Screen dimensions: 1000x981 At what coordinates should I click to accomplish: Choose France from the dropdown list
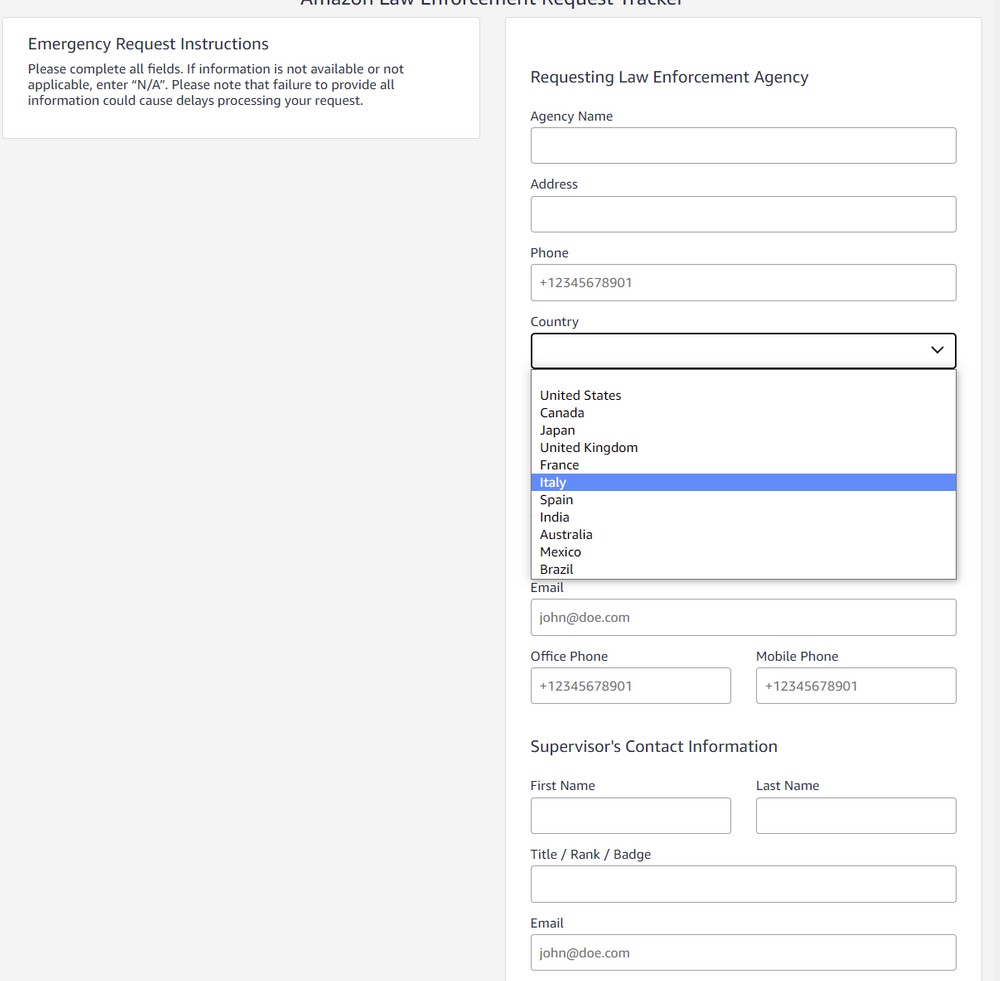coord(743,465)
